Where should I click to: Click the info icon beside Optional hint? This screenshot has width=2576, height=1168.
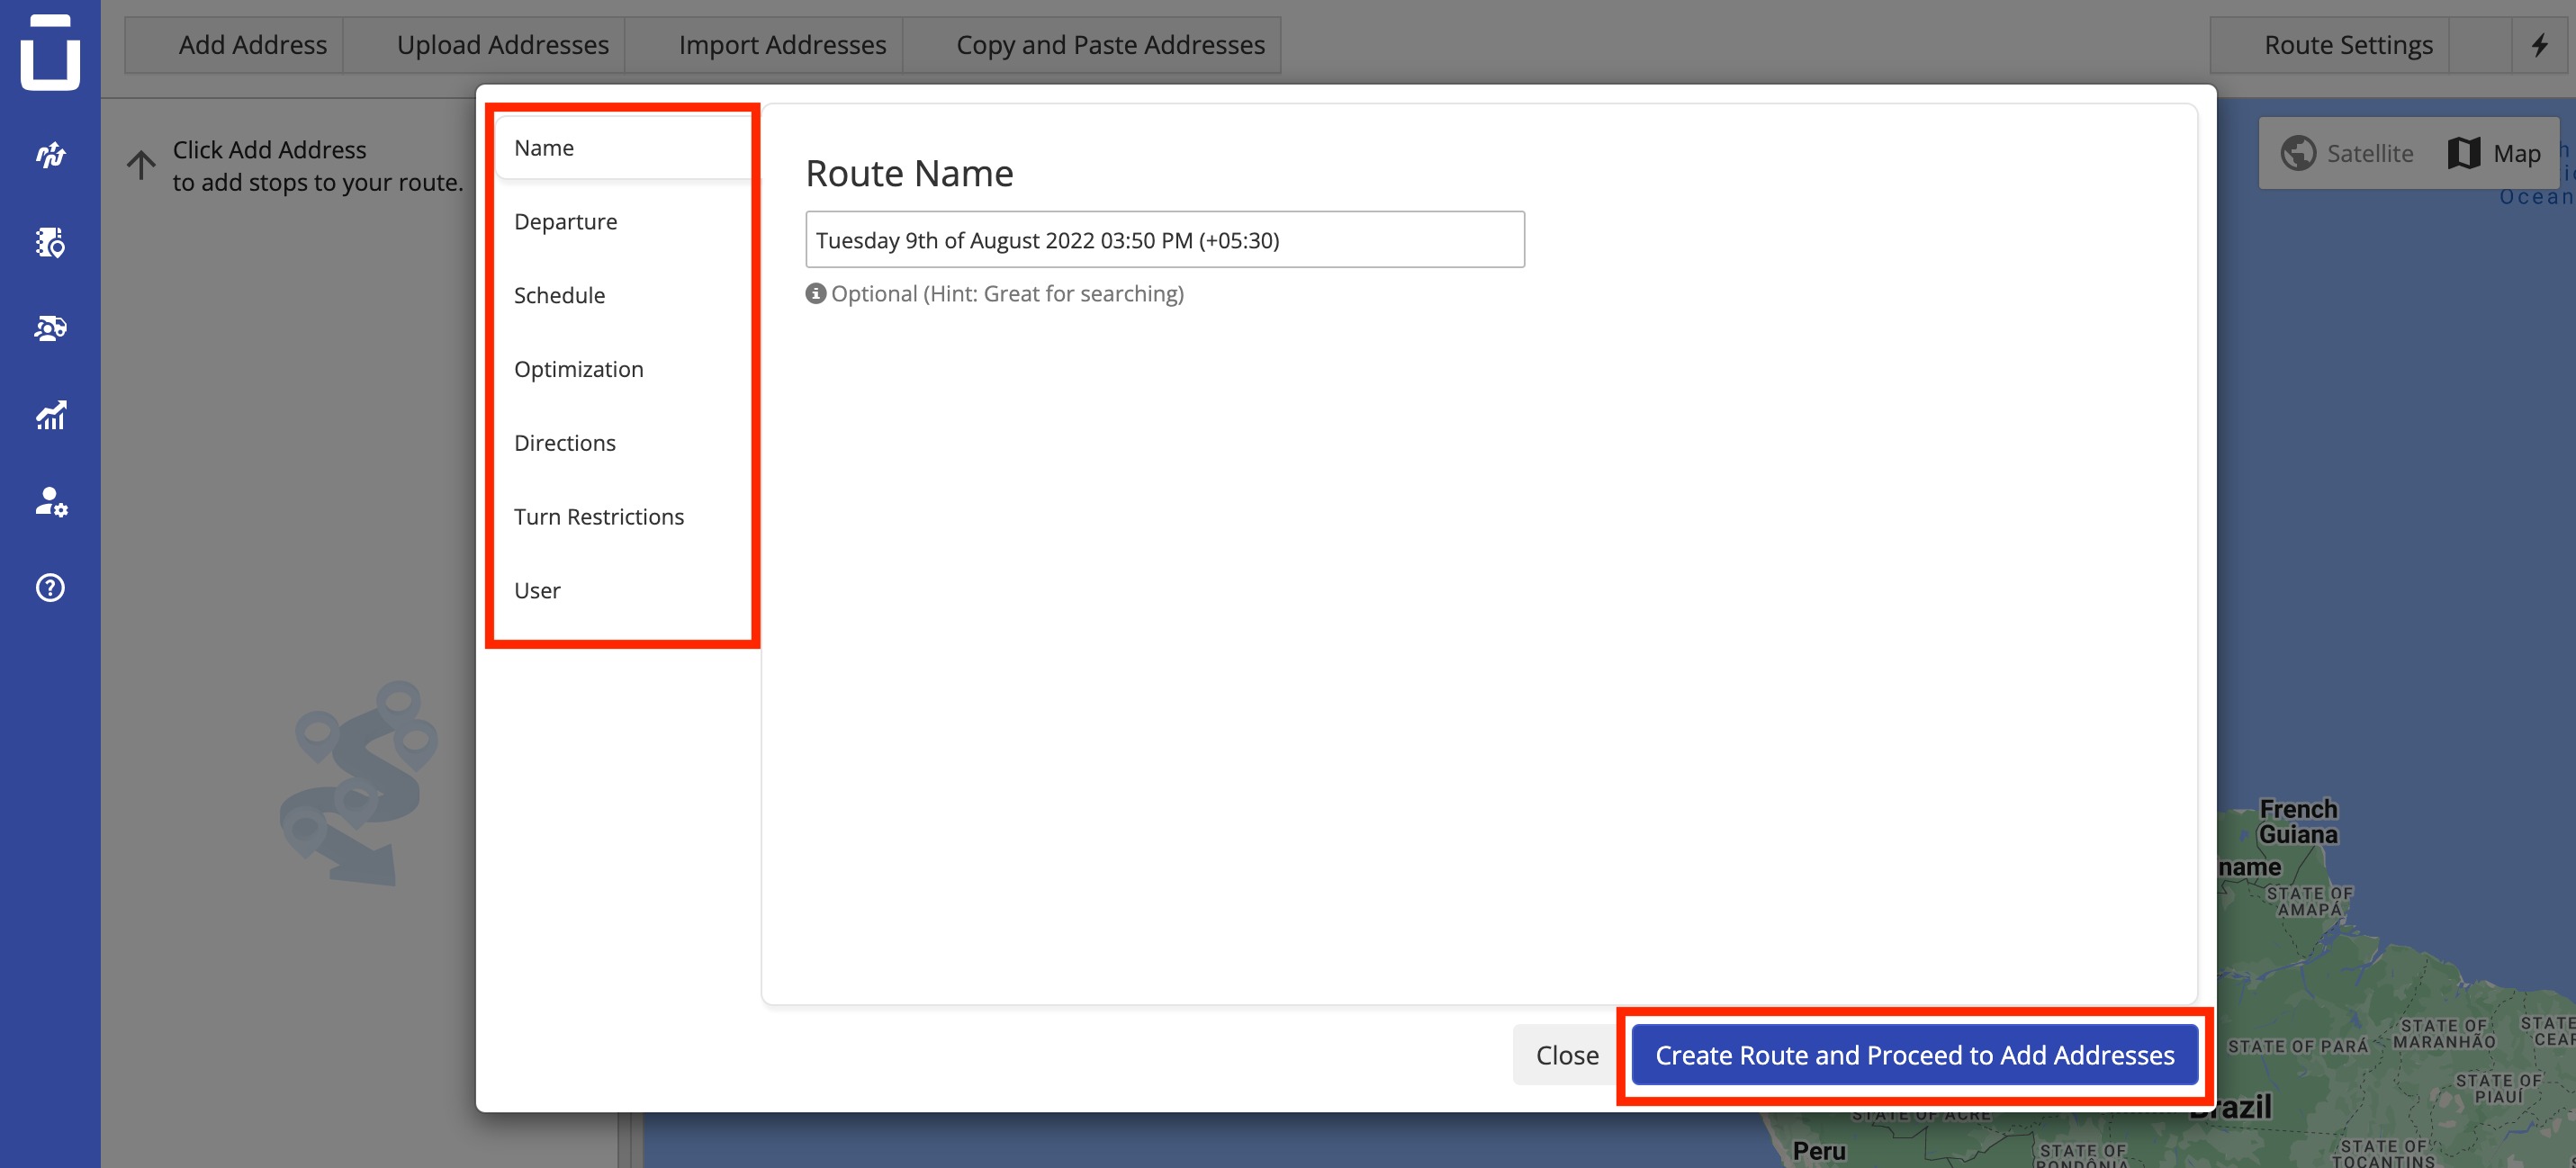pyautogui.click(x=816, y=293)
